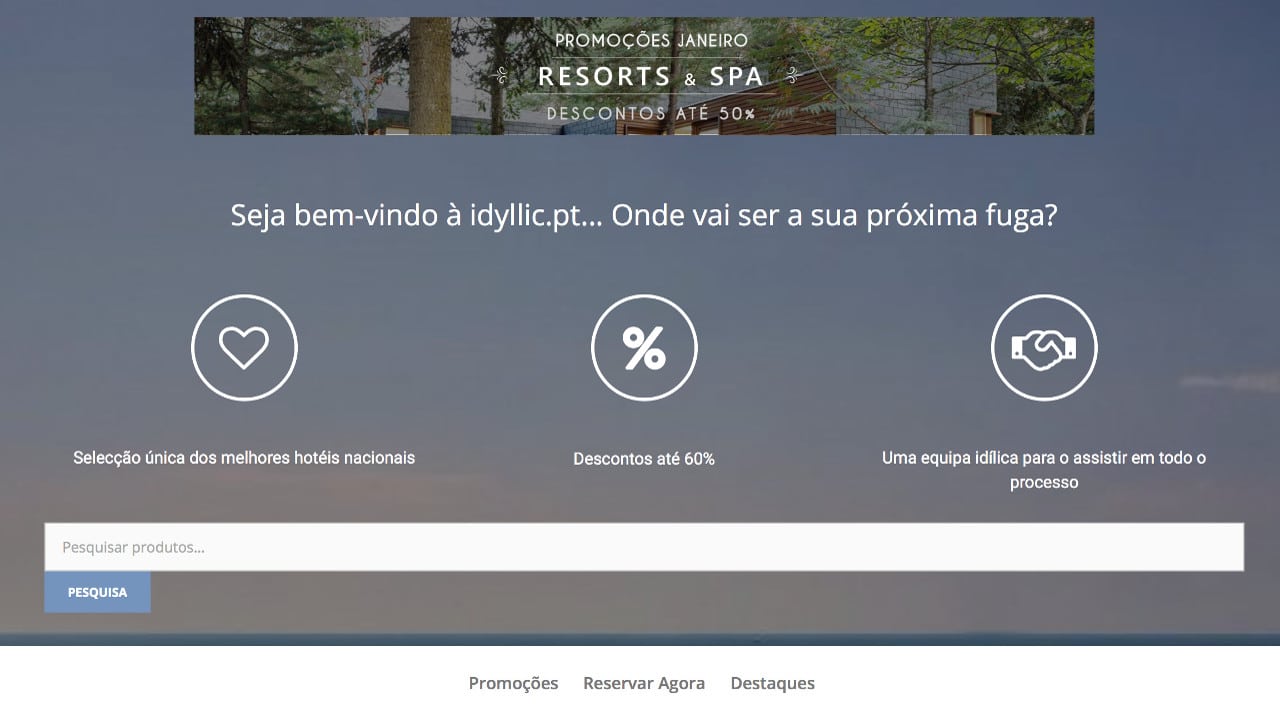
Task: Open the Promoções menu item
Action: 513,683
